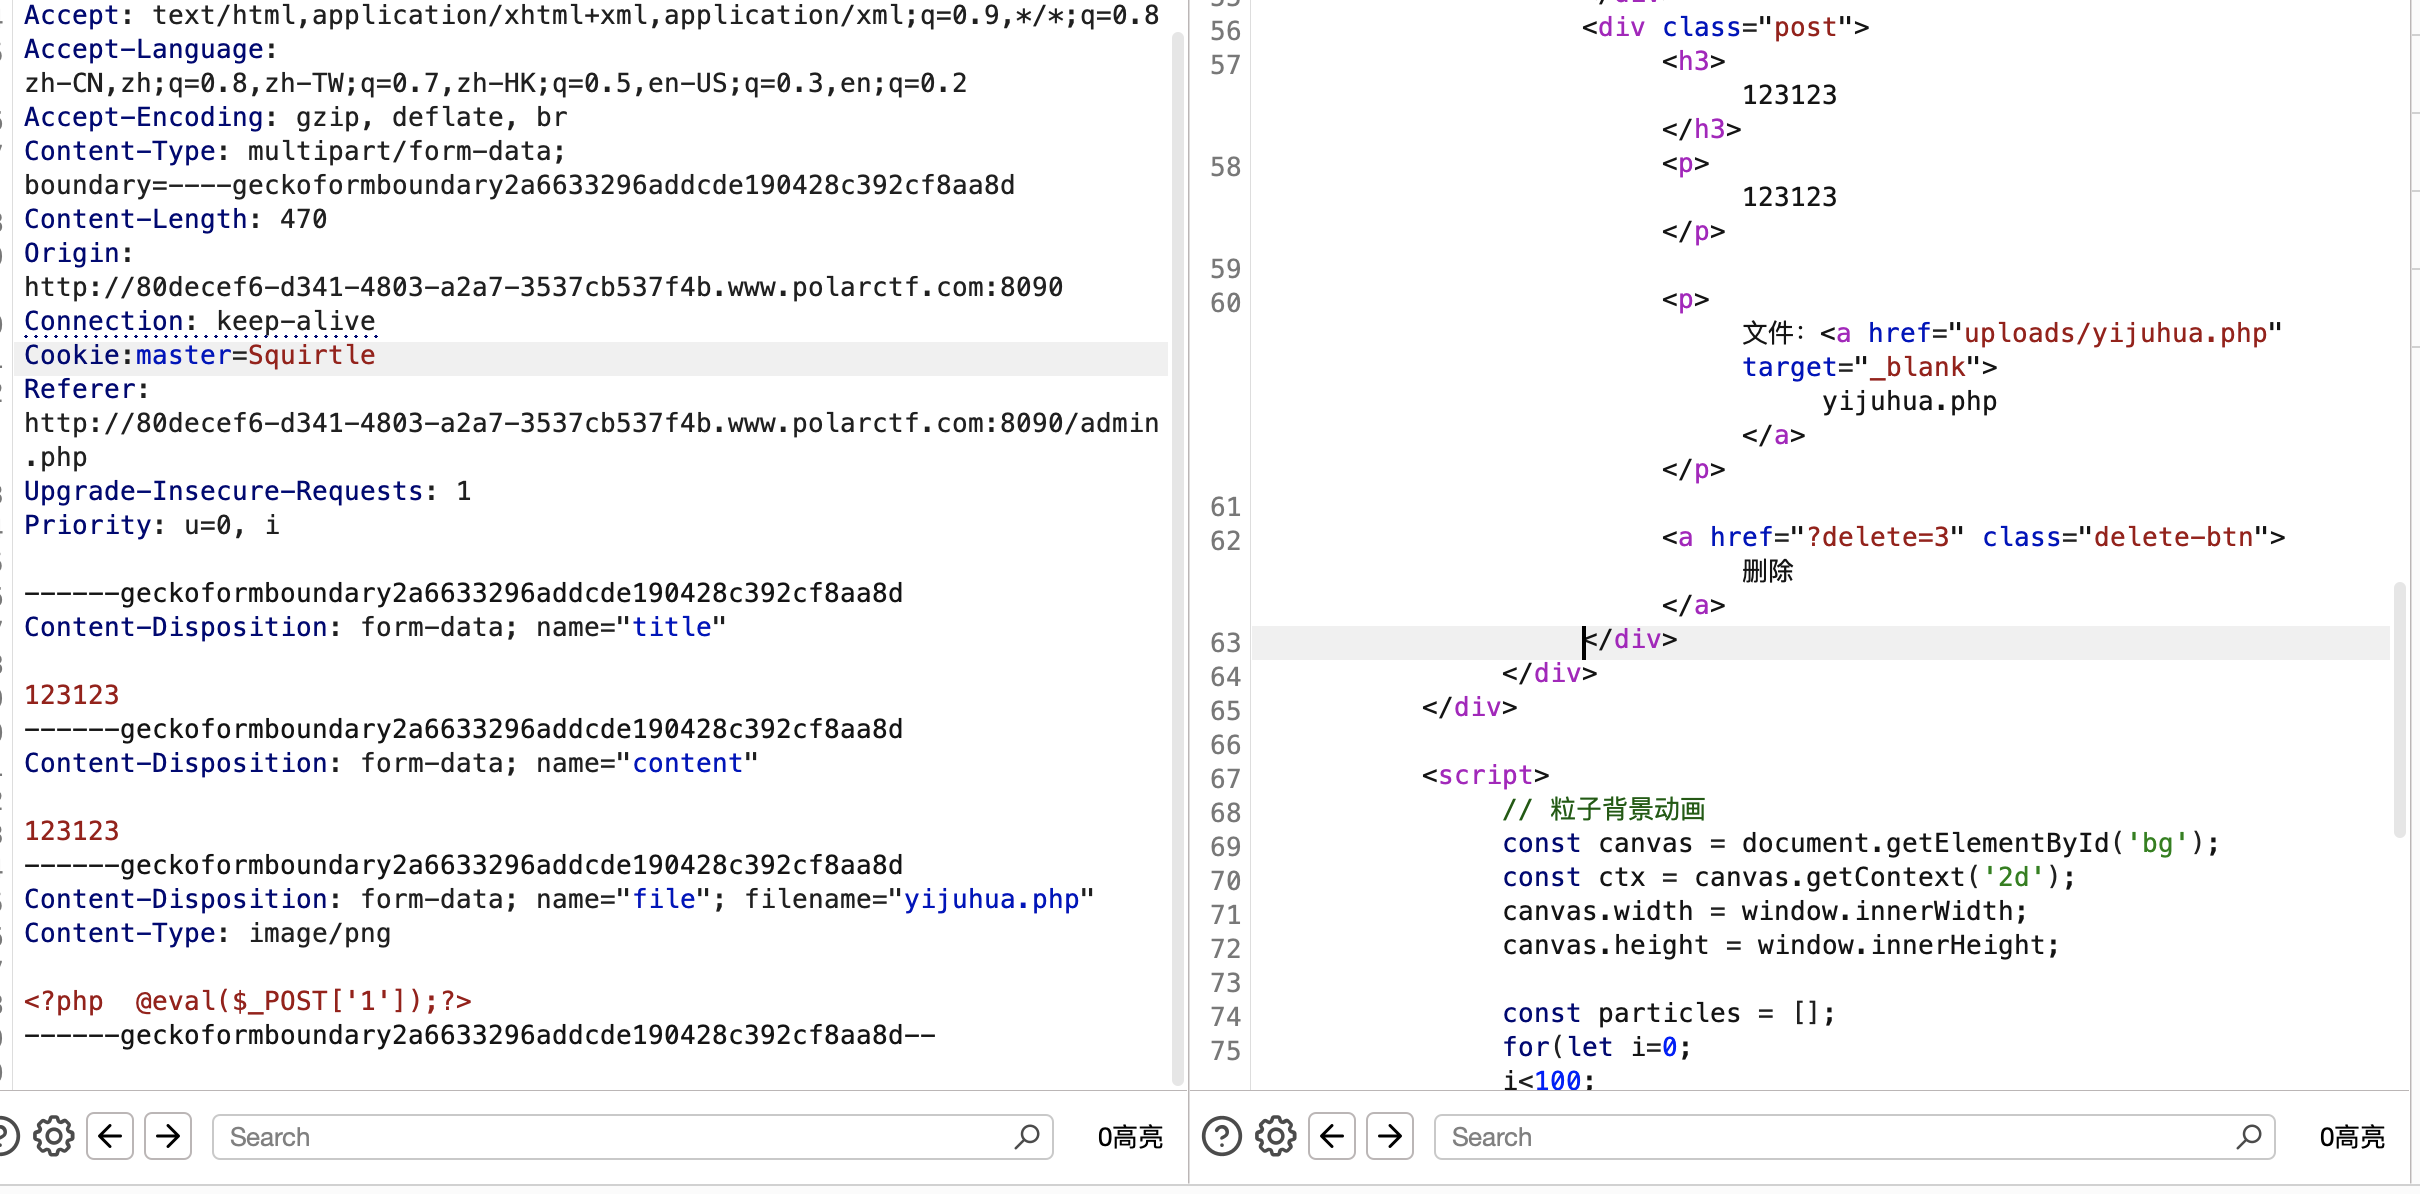
Task: Click request pane 0高亮 highlight counter
Action: pyautogui.click(x=1130, y=1137)
